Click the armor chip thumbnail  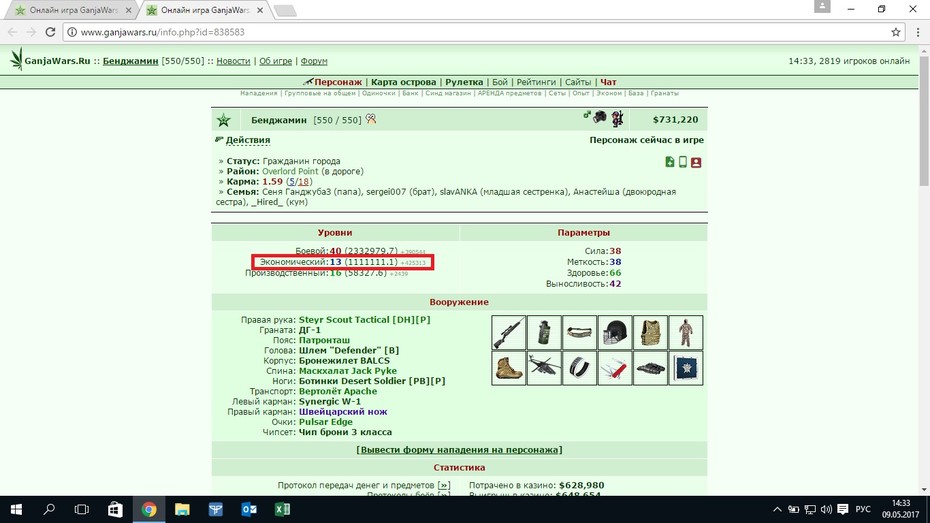click(686, 368)
